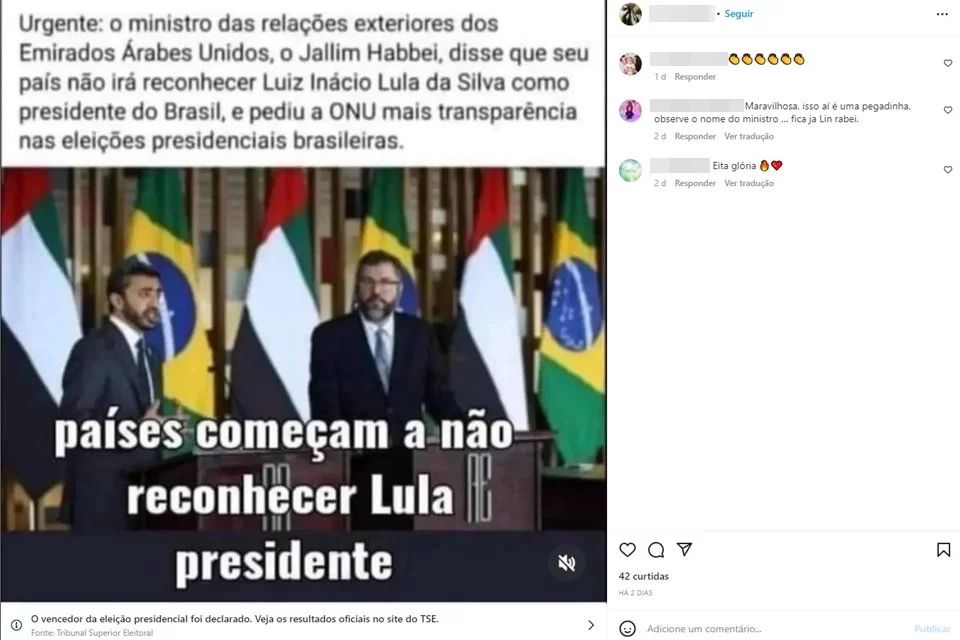
Task: Reply to the 'Eita glória' comment
Action: (695, 183)
